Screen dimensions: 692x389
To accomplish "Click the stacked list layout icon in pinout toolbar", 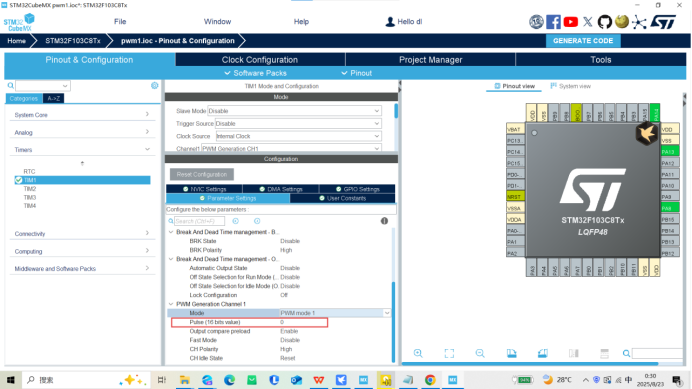I will pos(605,353).
